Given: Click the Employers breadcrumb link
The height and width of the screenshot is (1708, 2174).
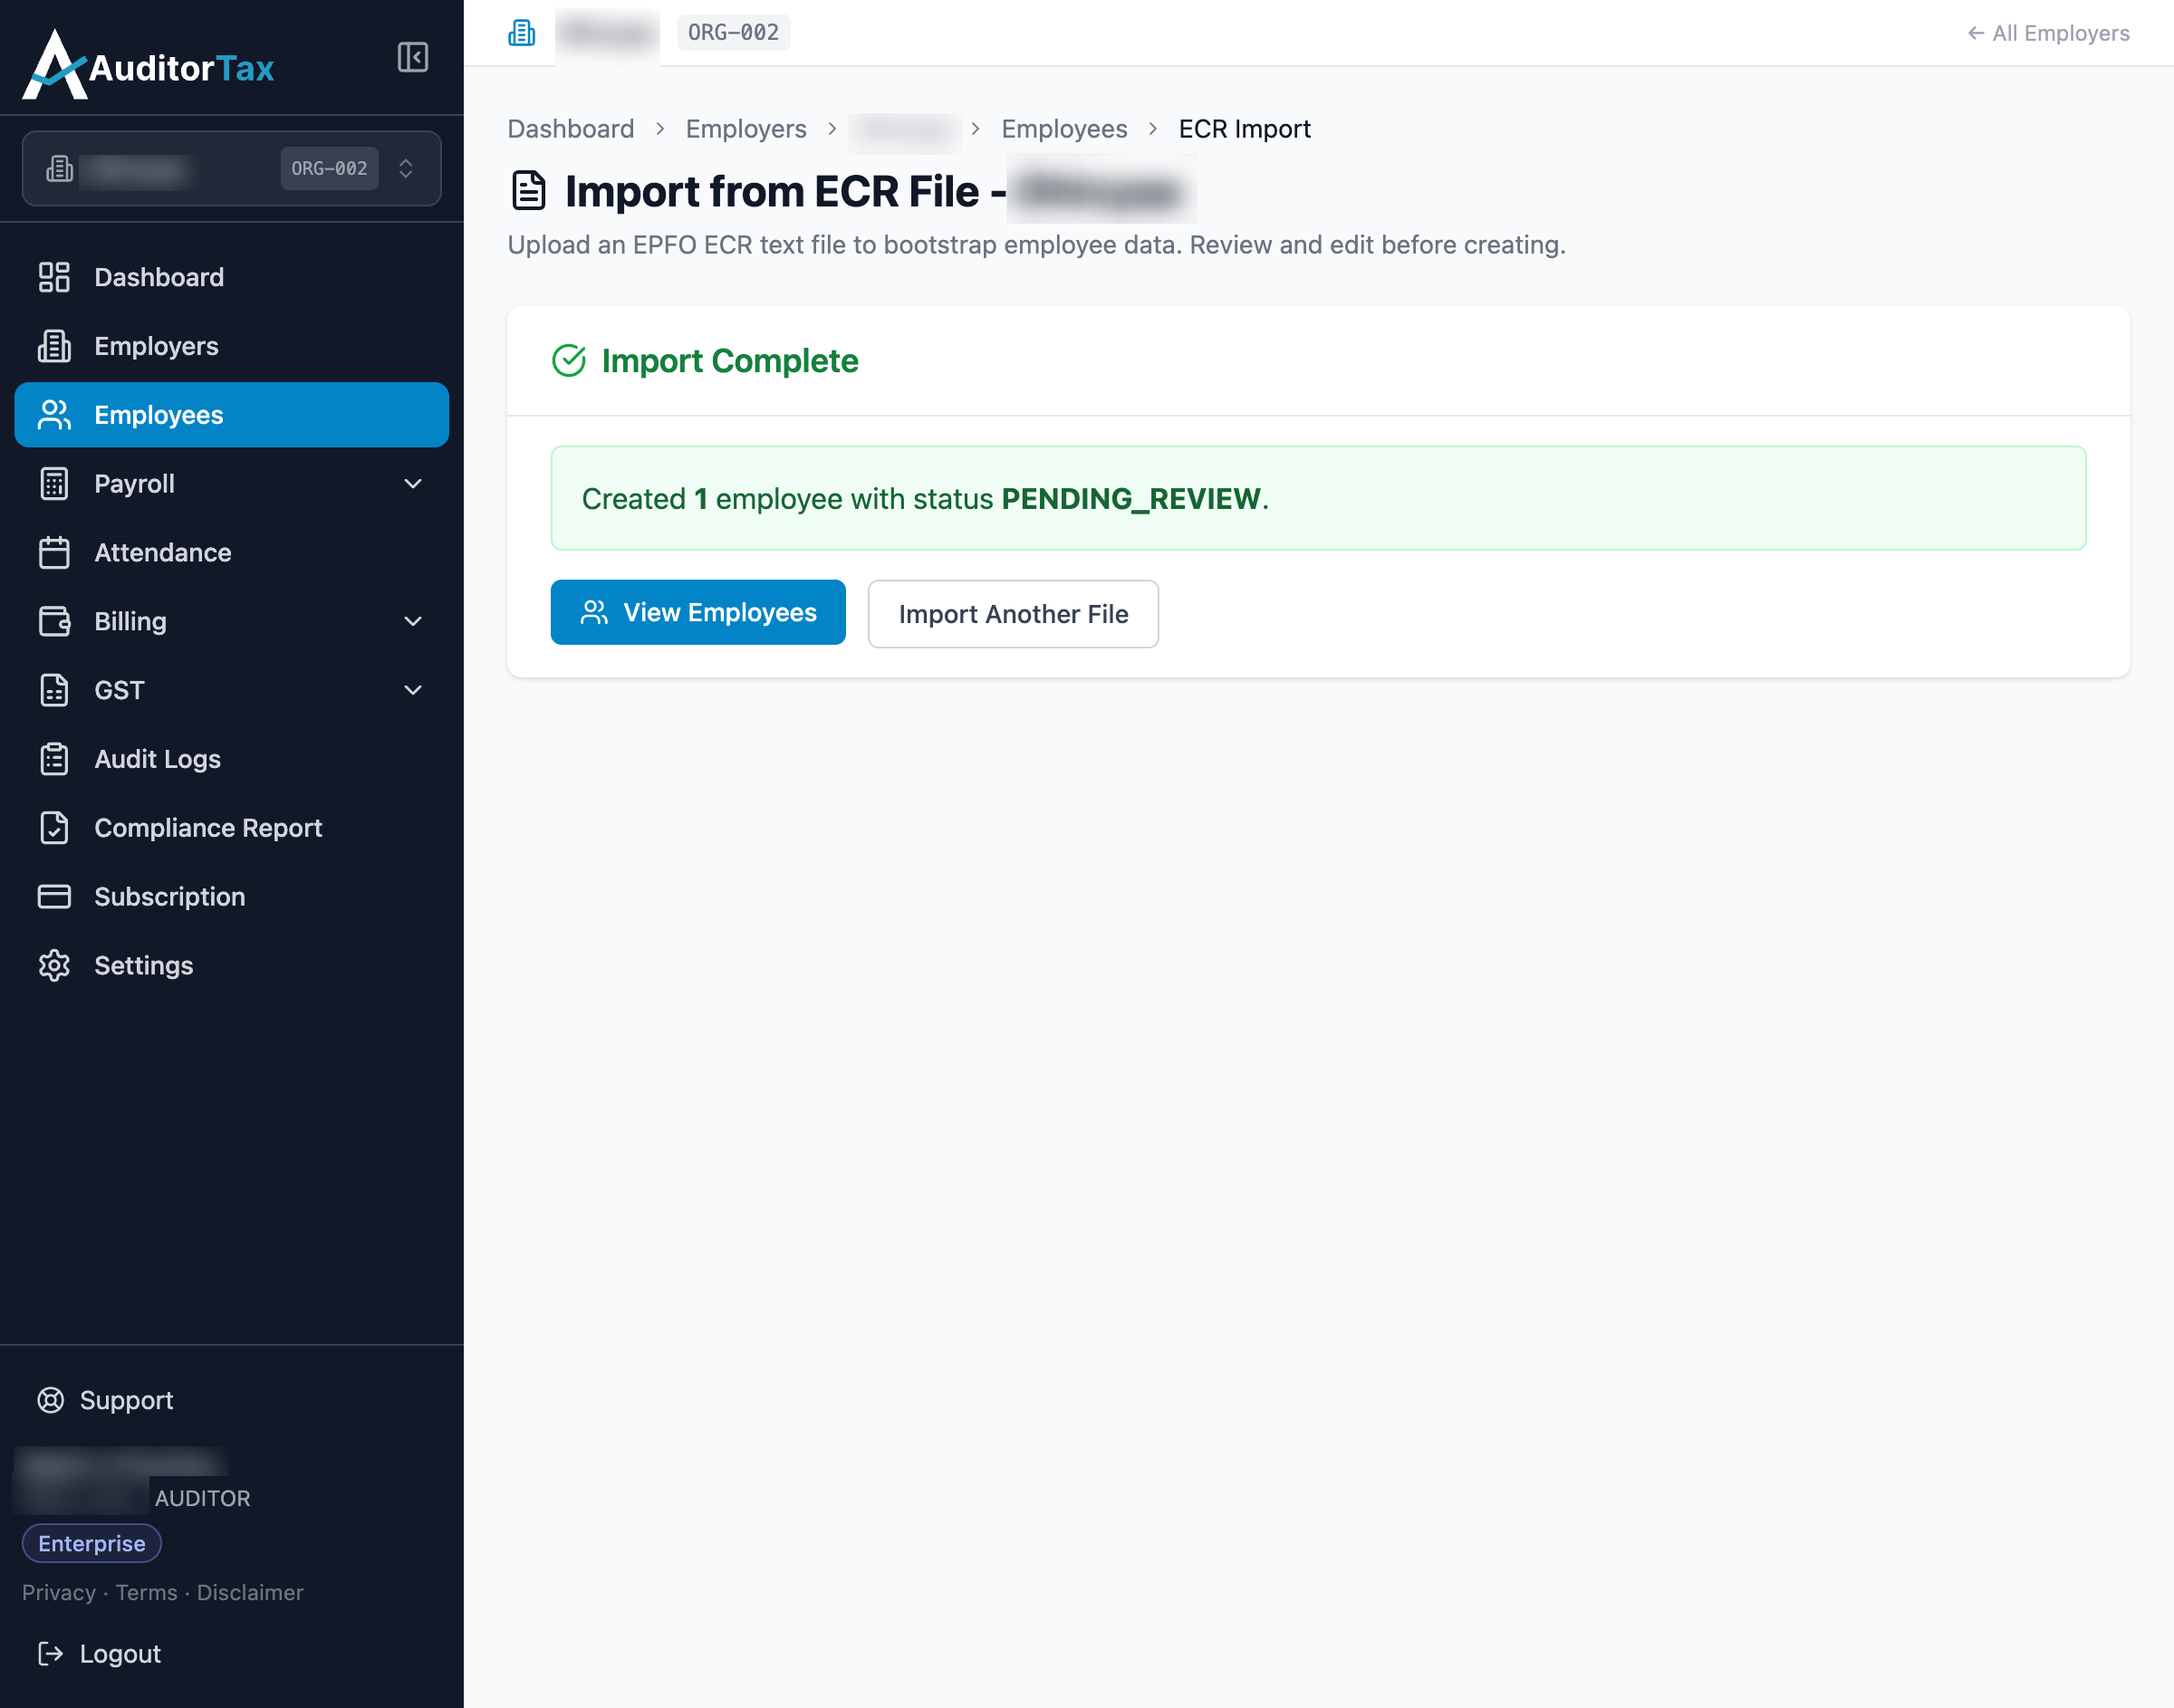Looking at the screenshot, I should tap(746, 129).
